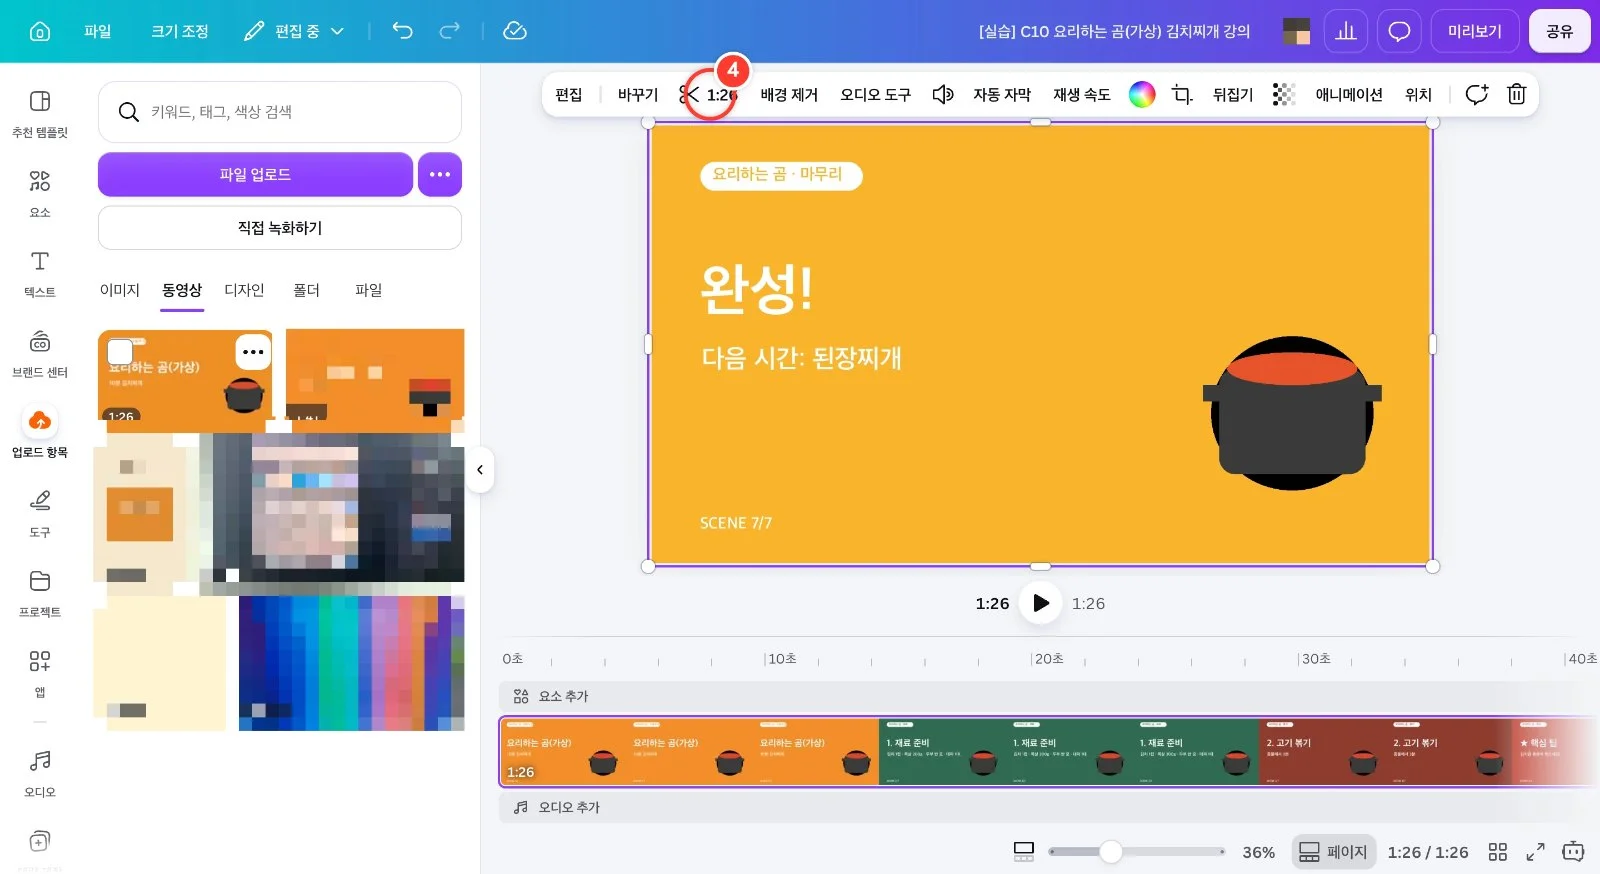The width and height of the screenshot is (1600, 874).
Task: Toggle the thumbnail layout view icon
Action: click(x=1024, y=852)
